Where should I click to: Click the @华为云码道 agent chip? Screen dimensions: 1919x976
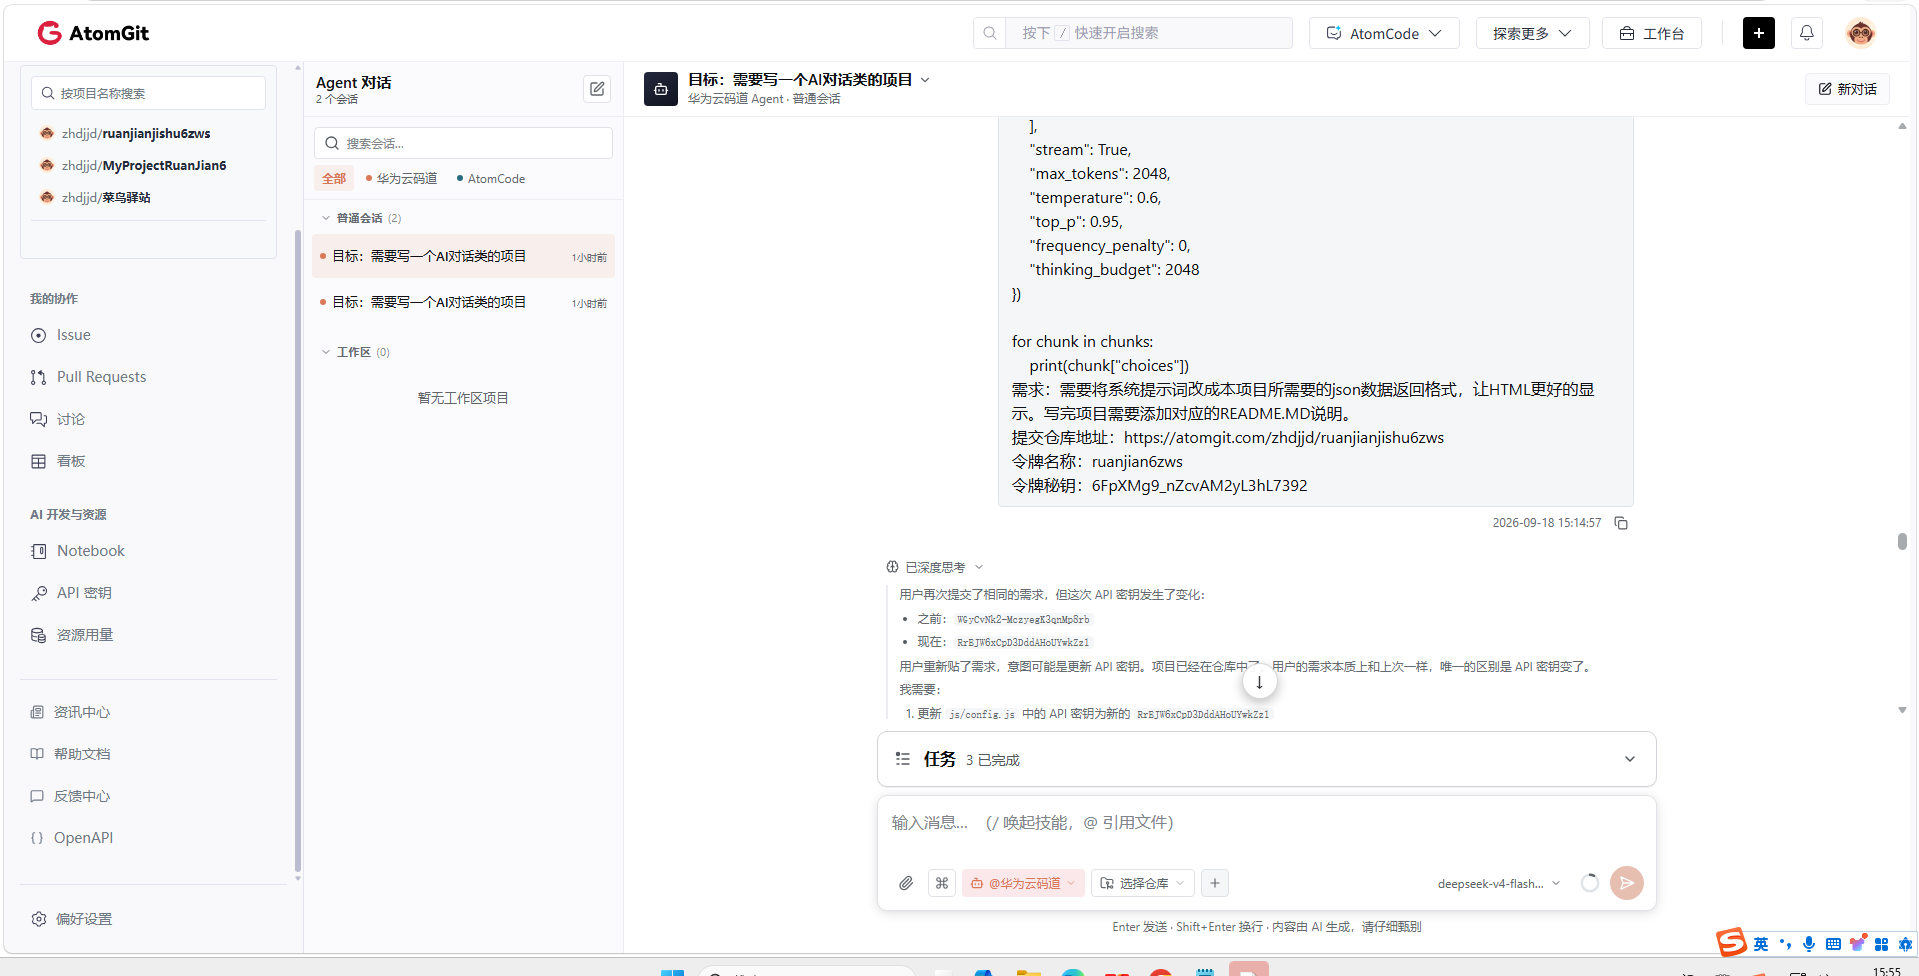pyautogui.click(x=1023, y=883)
